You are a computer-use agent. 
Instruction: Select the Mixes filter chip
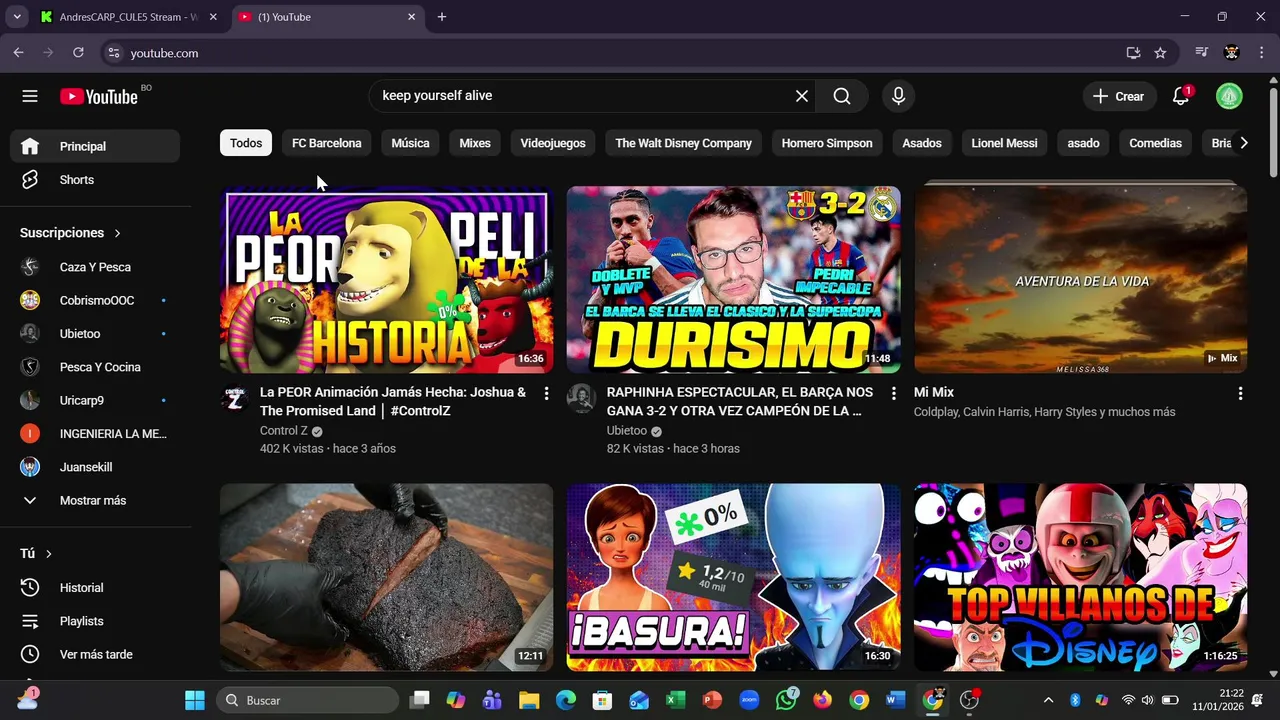[475, 143]
